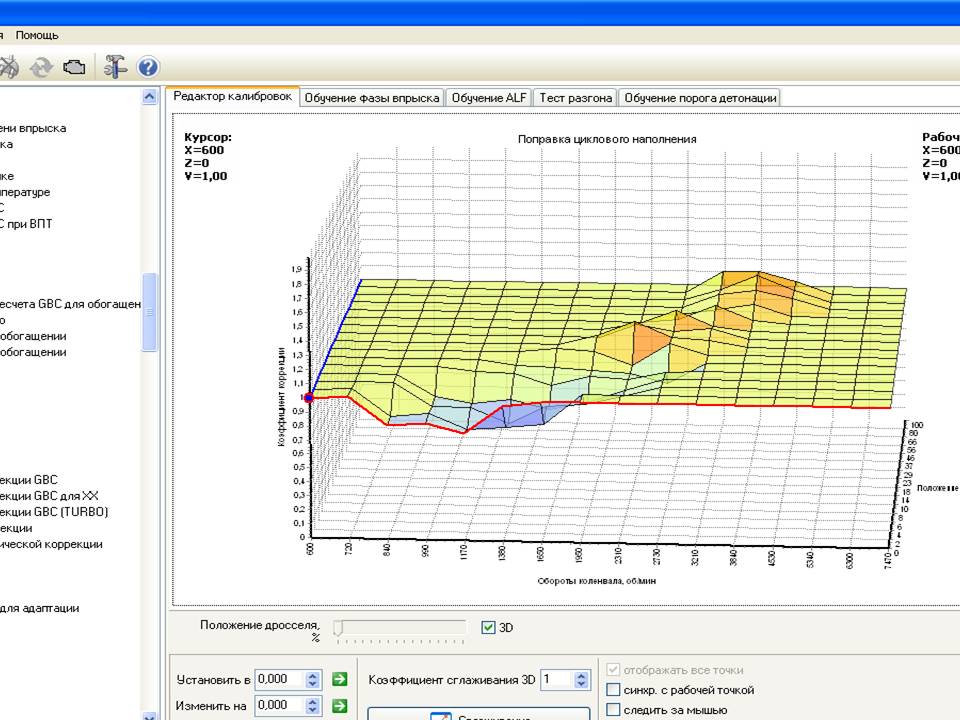
Task: Open the engine diagnostics icon in toolbar
Action: click(x=74, y=66)
